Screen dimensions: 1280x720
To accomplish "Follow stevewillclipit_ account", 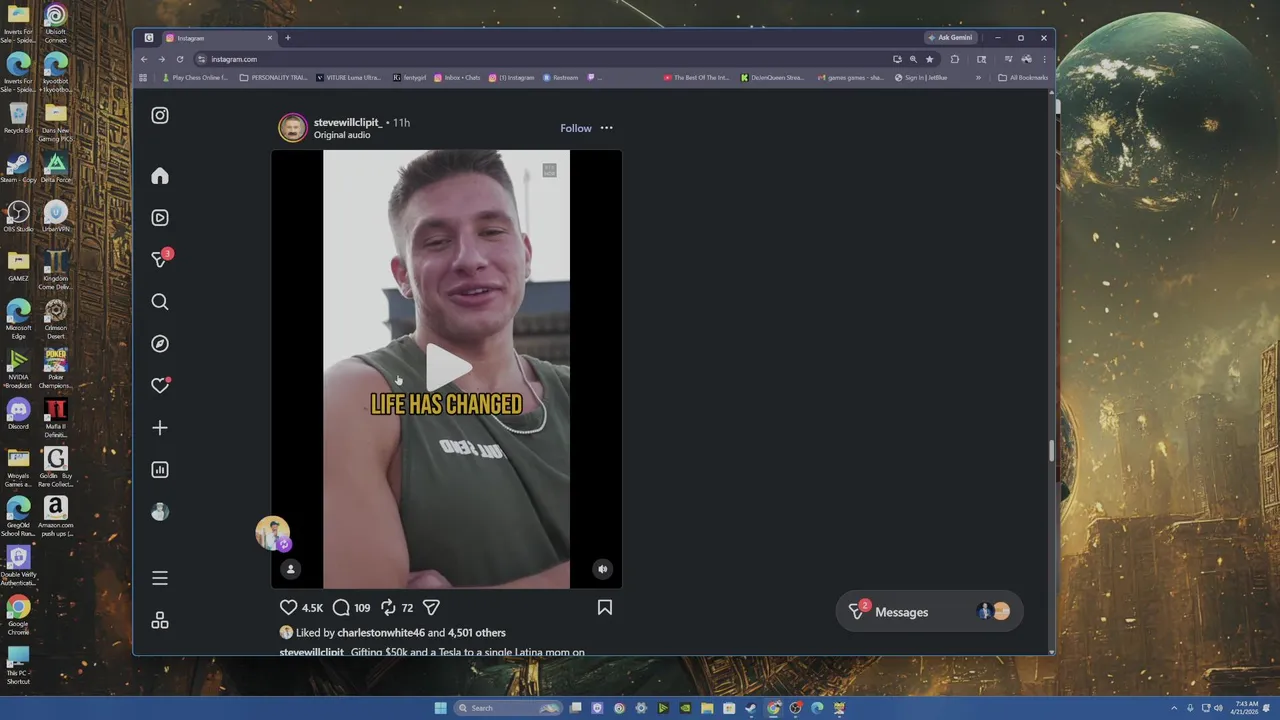I will (576, 128).
